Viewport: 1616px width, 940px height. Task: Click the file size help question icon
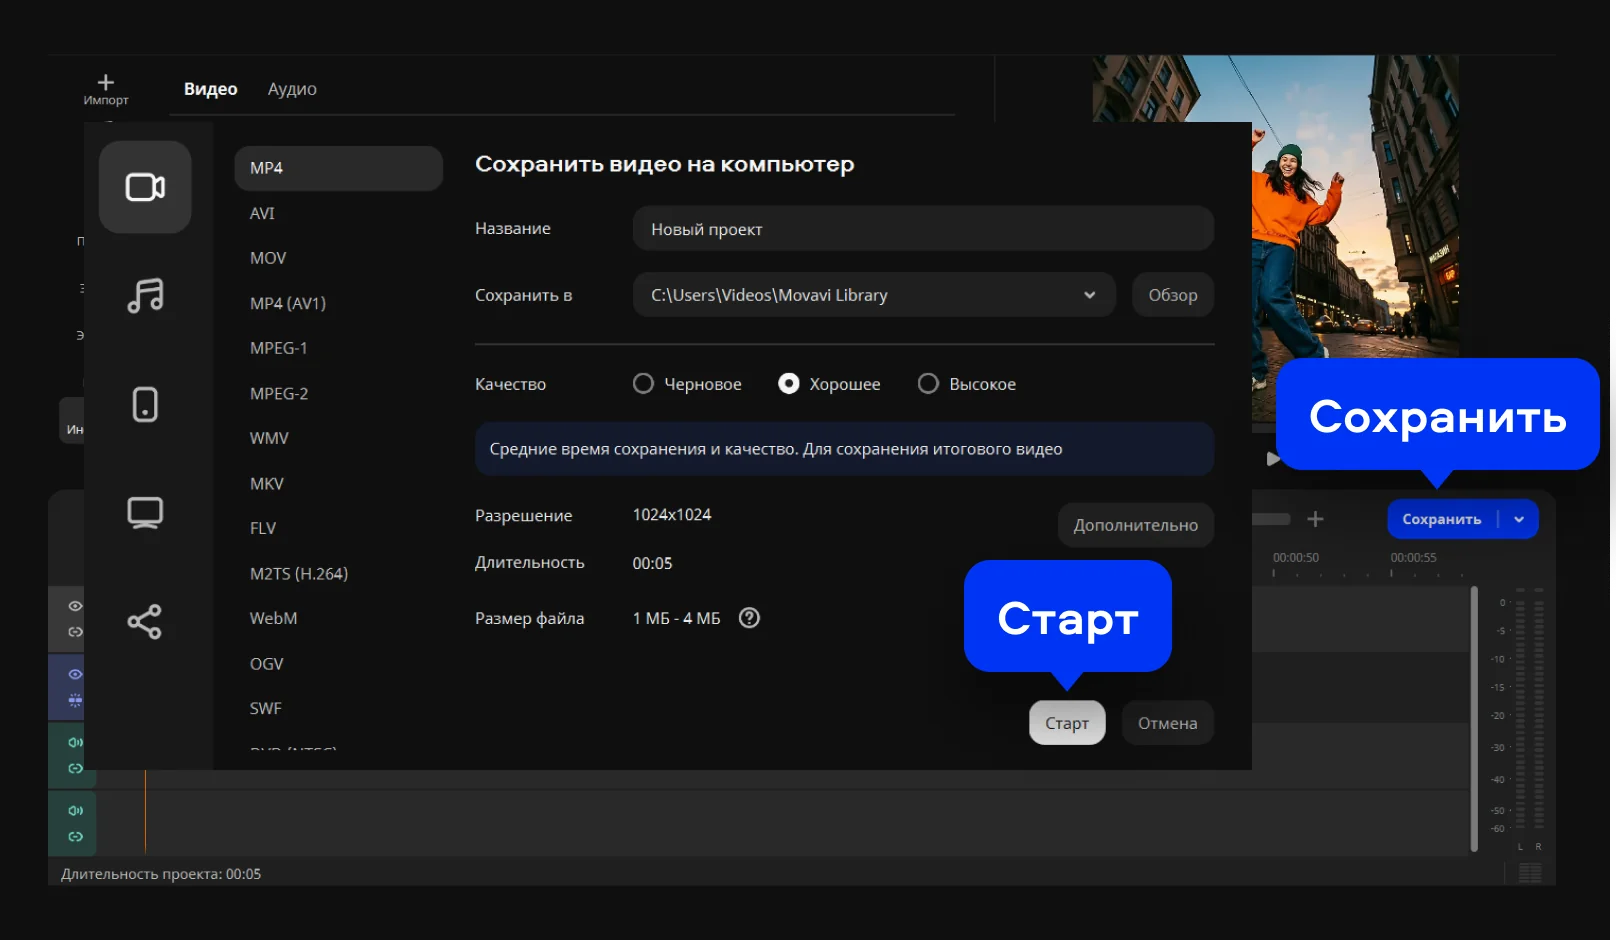click(x=749, y=618)
